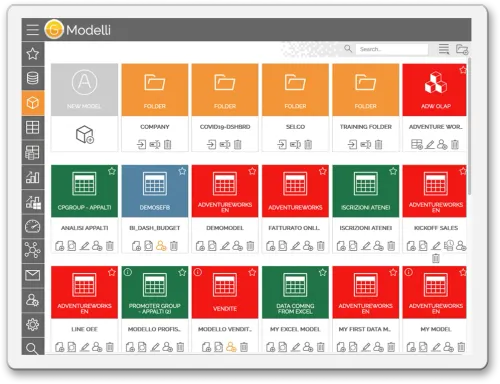Open the stacked tables sidebar icon
Image resolution: width=500 pixels, height=384 pixels.
point(33,152)
